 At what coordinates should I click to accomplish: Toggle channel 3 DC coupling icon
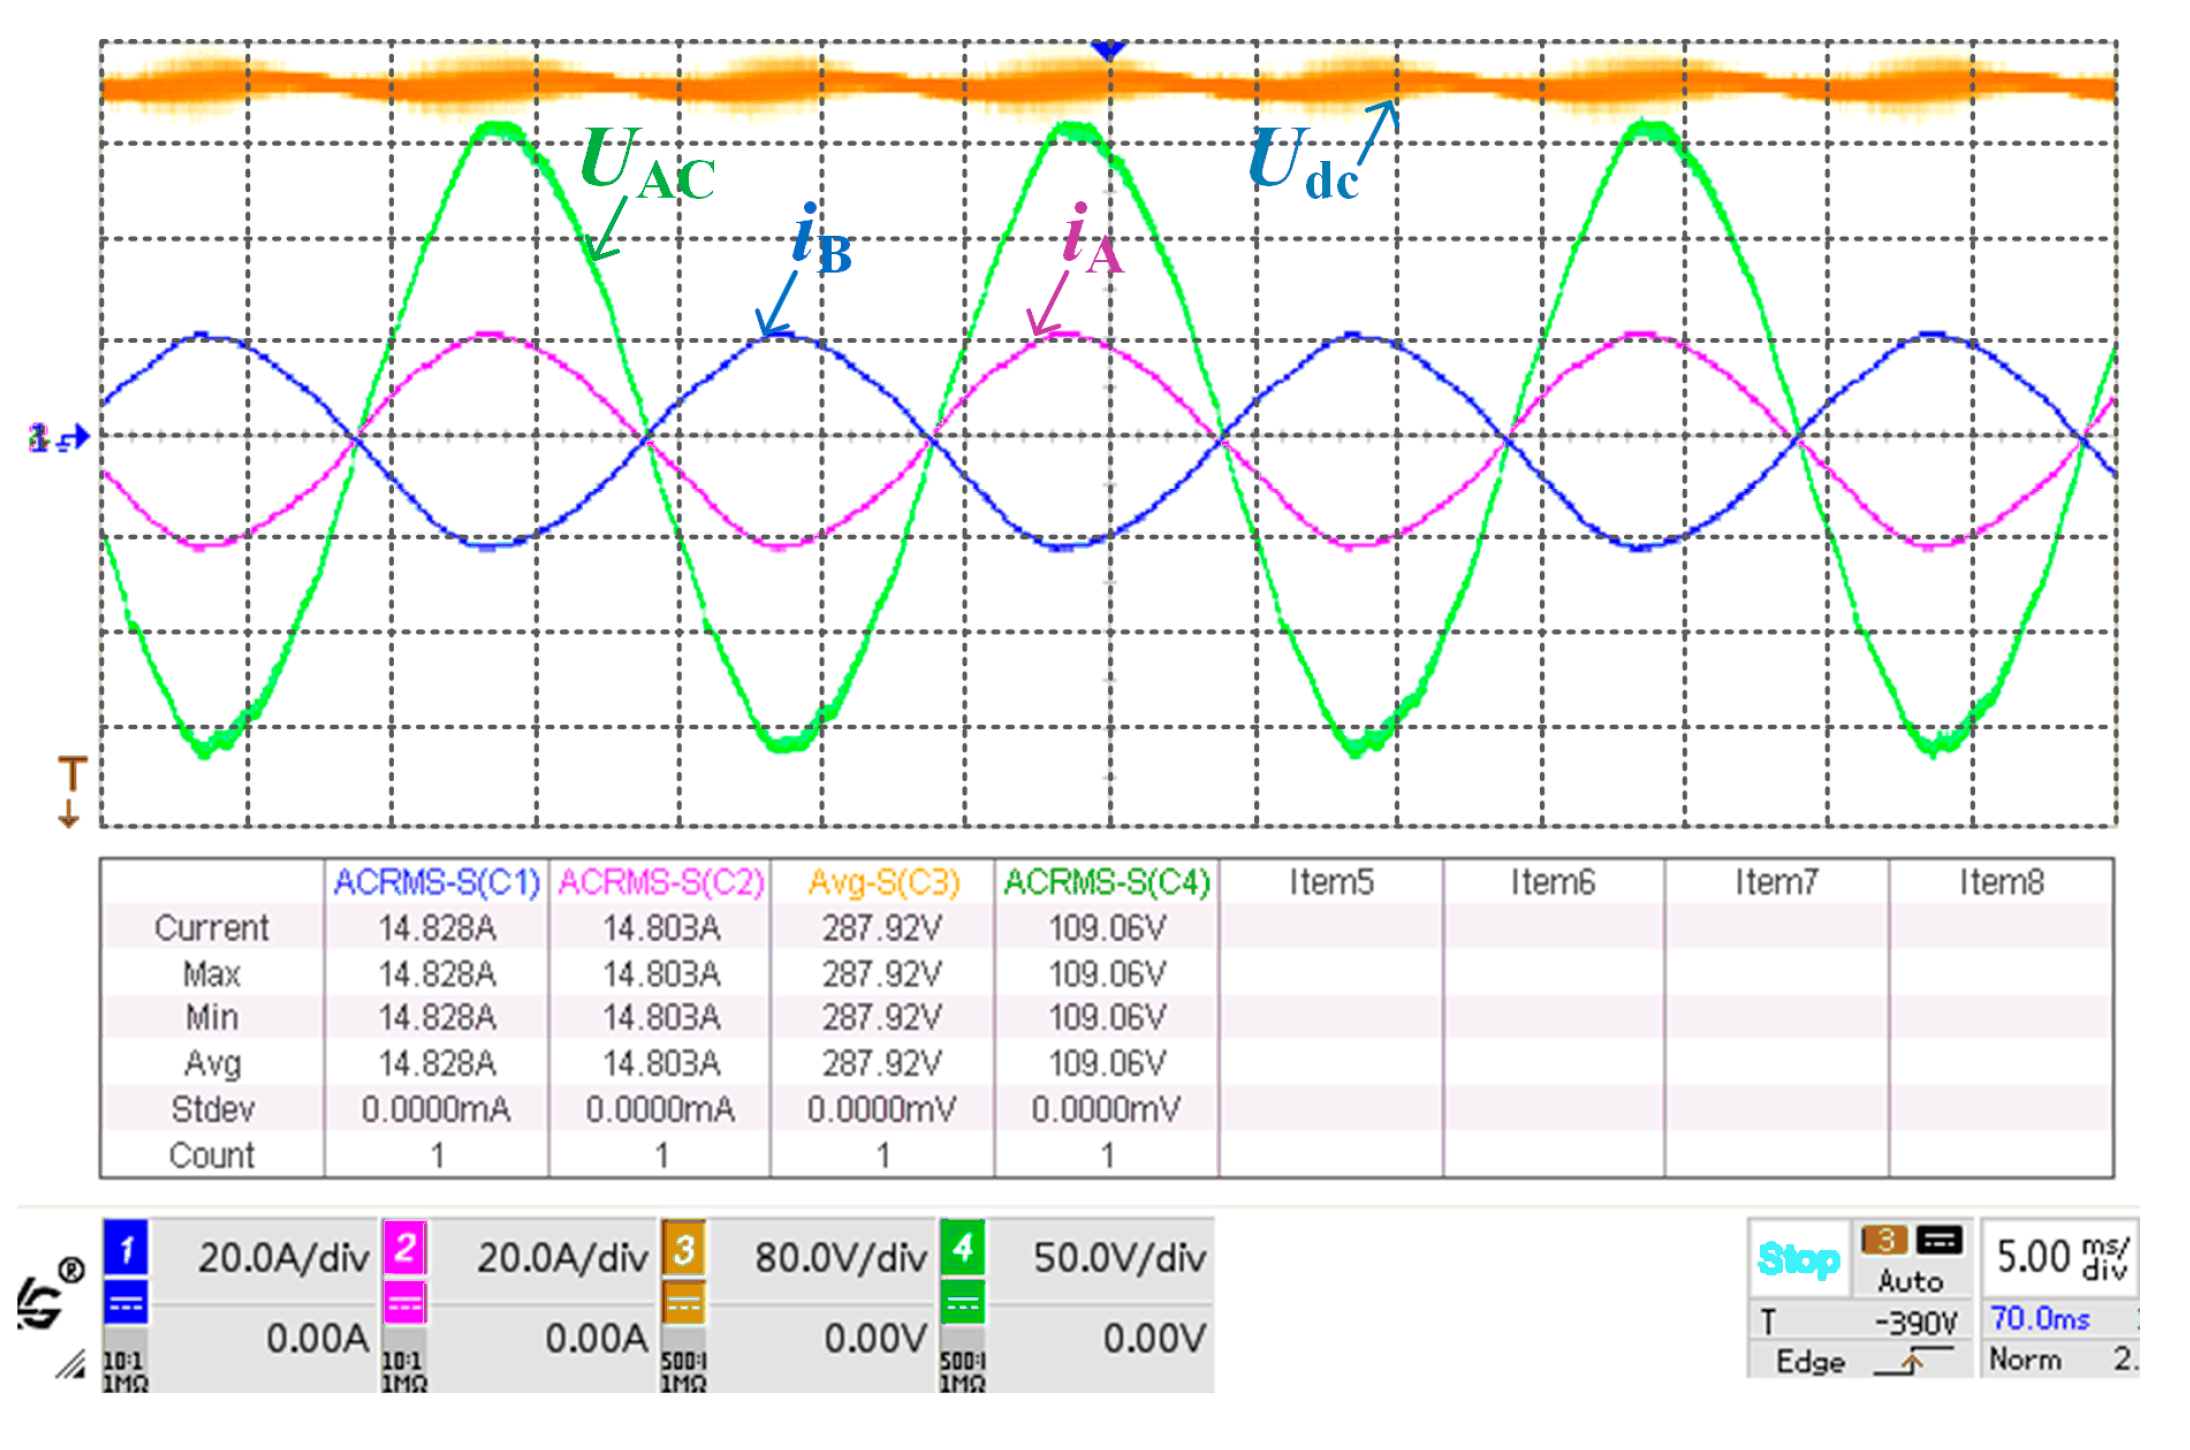(x=684, y=1303)
